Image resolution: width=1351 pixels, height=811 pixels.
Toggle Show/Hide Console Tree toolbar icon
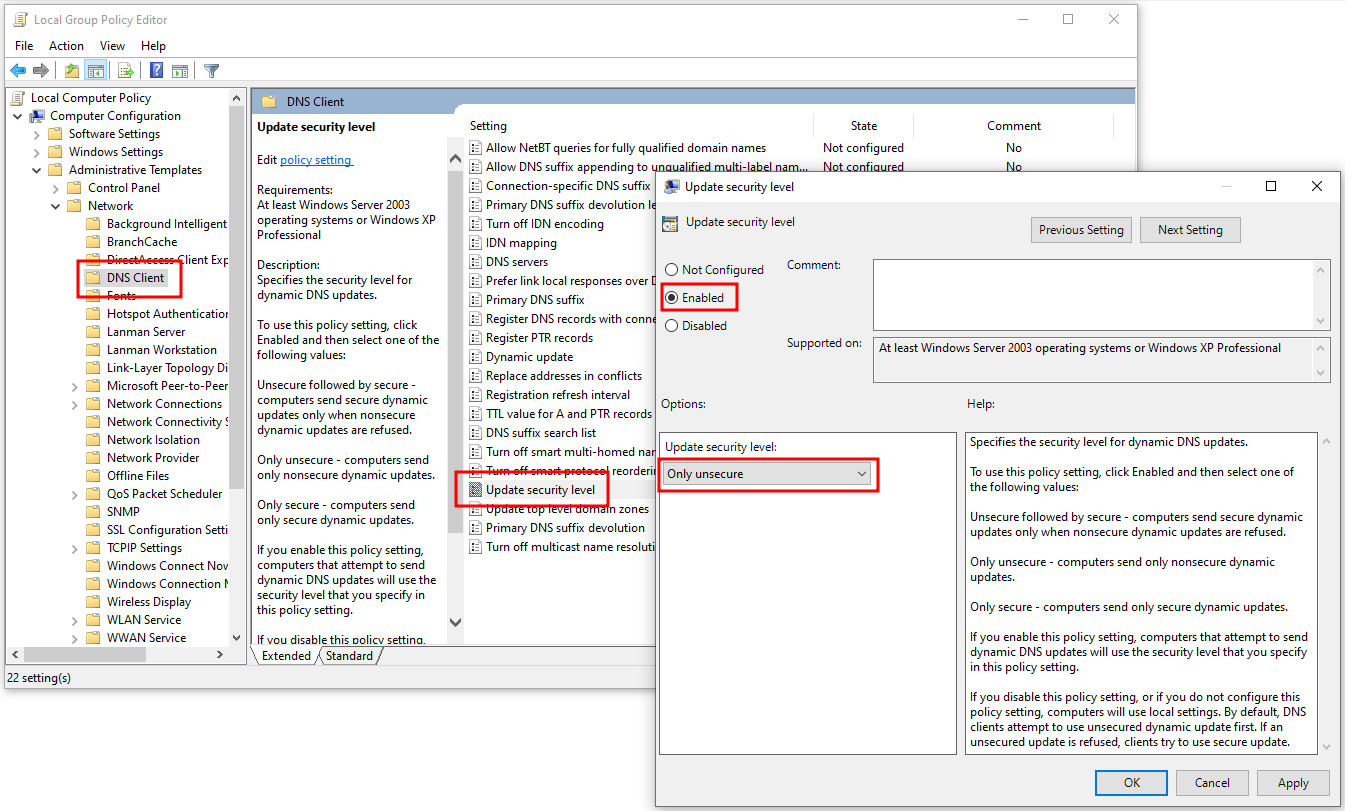(x=96, y=70)
